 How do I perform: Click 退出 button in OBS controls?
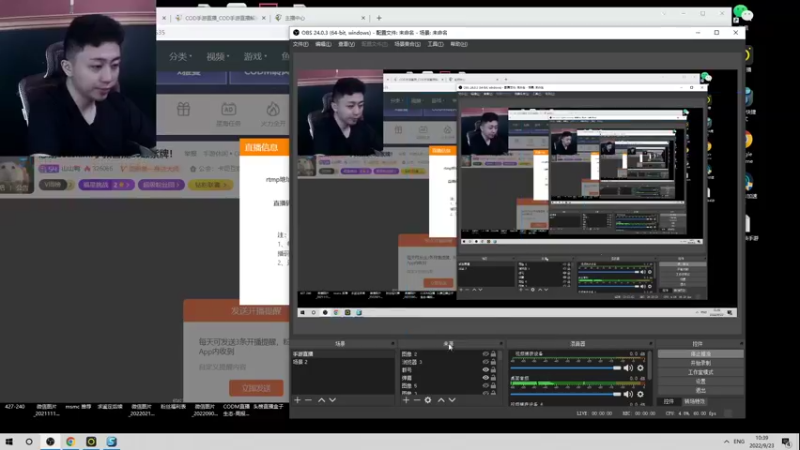700,390
